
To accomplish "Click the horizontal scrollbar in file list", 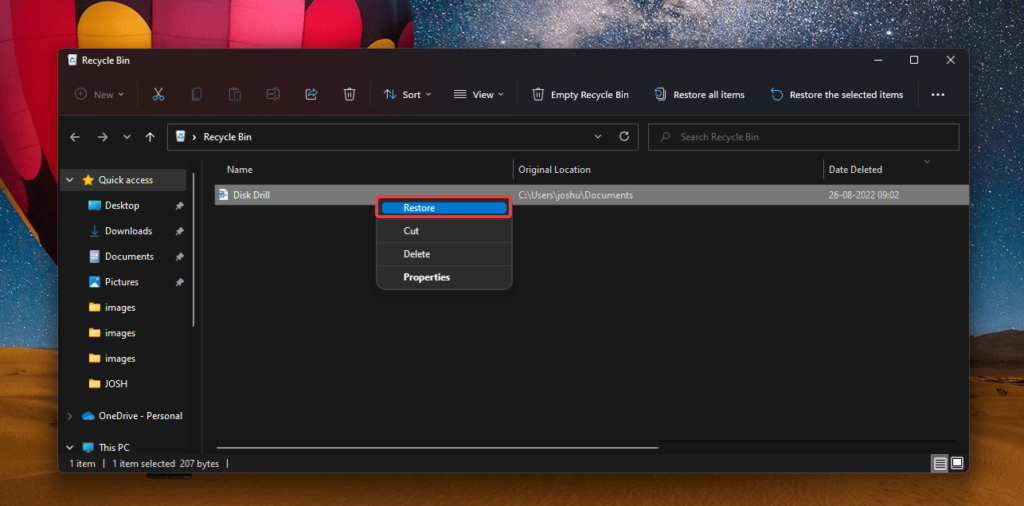I will [x=437, y=447].
